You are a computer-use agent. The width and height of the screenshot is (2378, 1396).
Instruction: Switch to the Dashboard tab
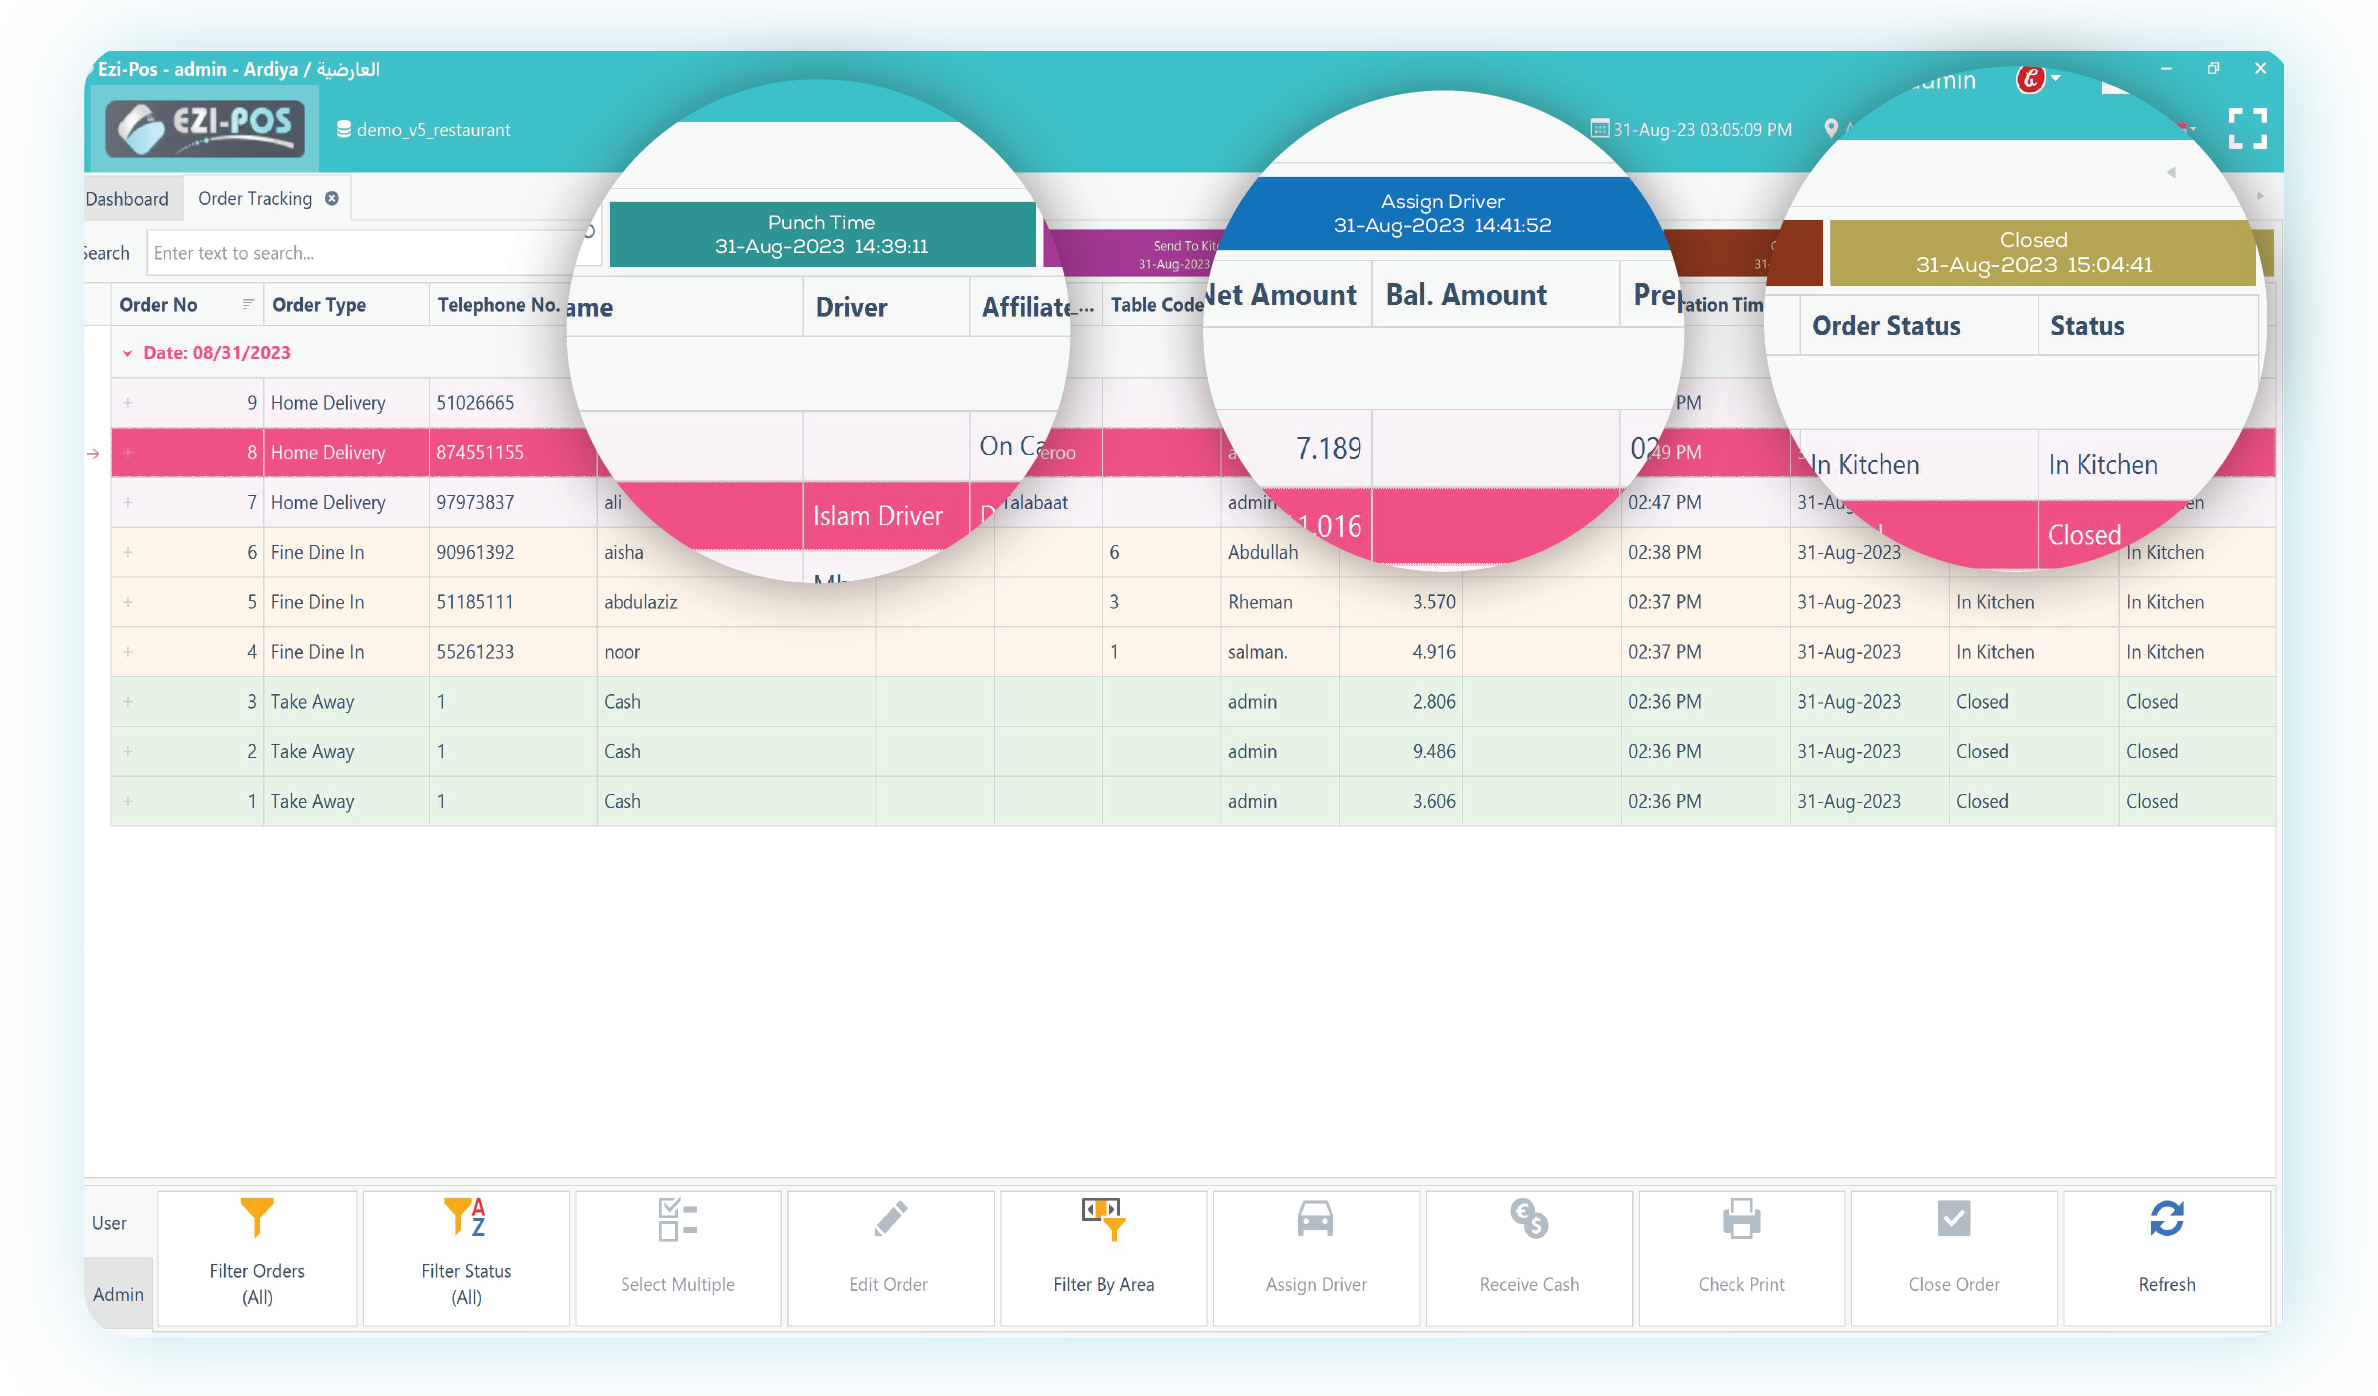(128, 199)
